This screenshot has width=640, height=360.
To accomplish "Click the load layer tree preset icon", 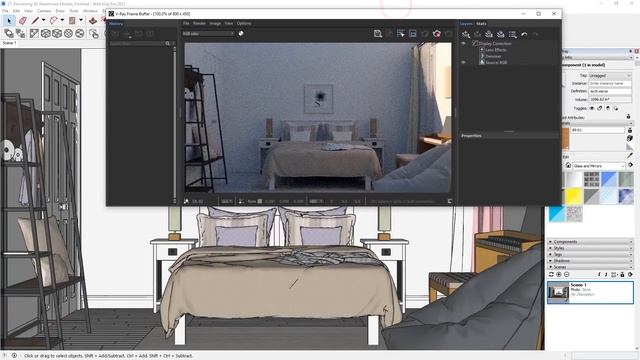I will click(x=489, y=34).
